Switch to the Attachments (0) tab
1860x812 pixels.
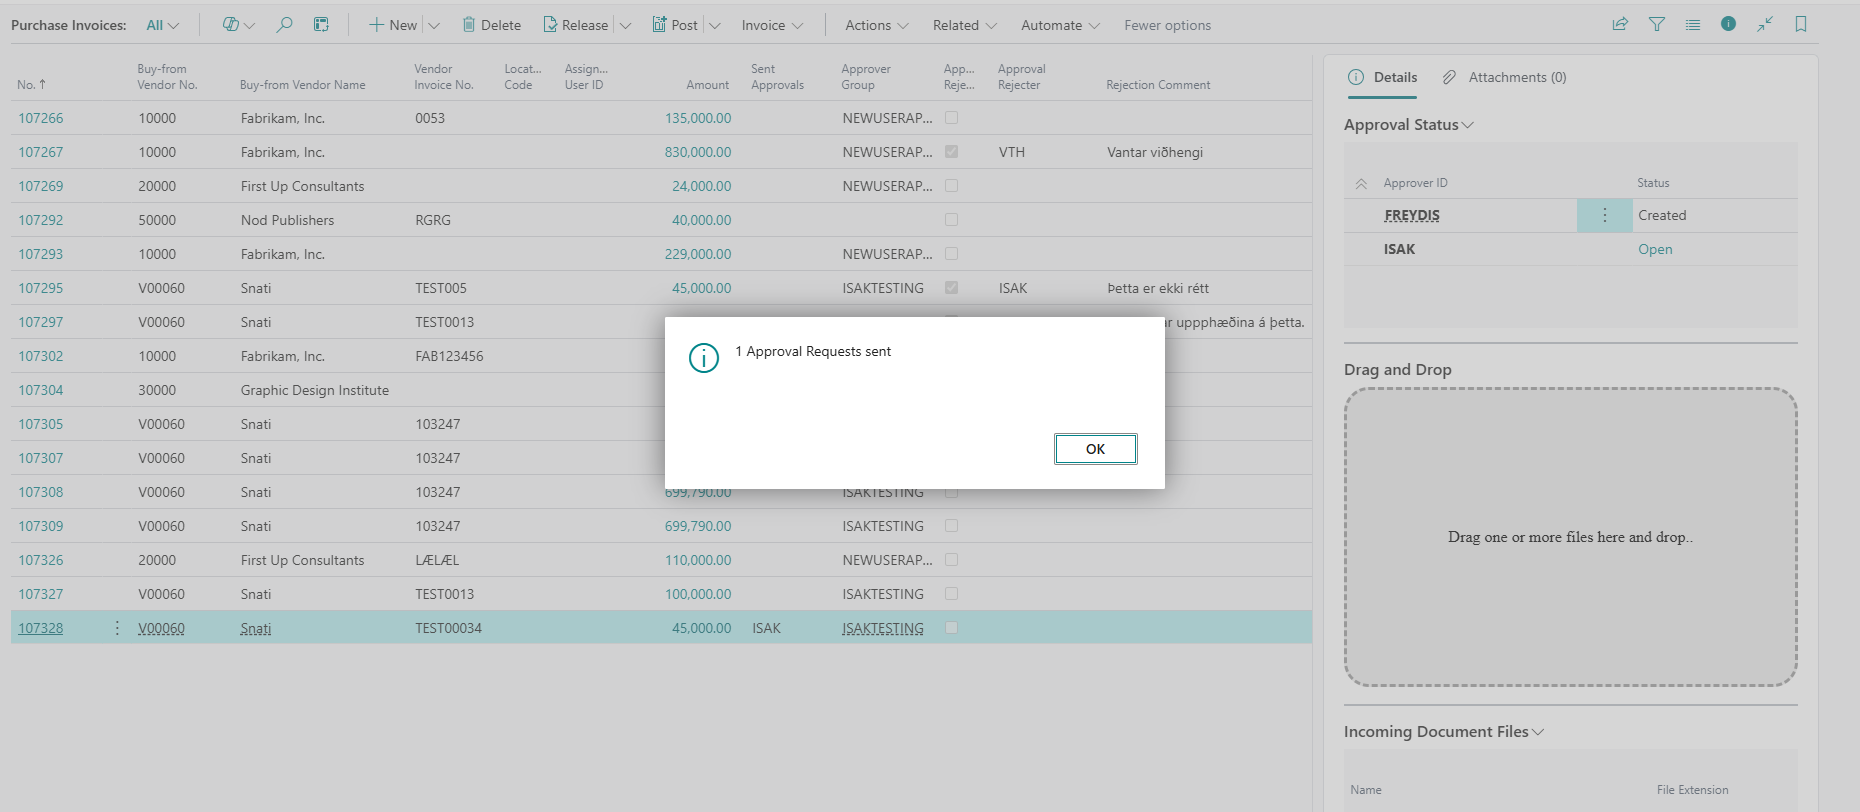coord(1504,77)
